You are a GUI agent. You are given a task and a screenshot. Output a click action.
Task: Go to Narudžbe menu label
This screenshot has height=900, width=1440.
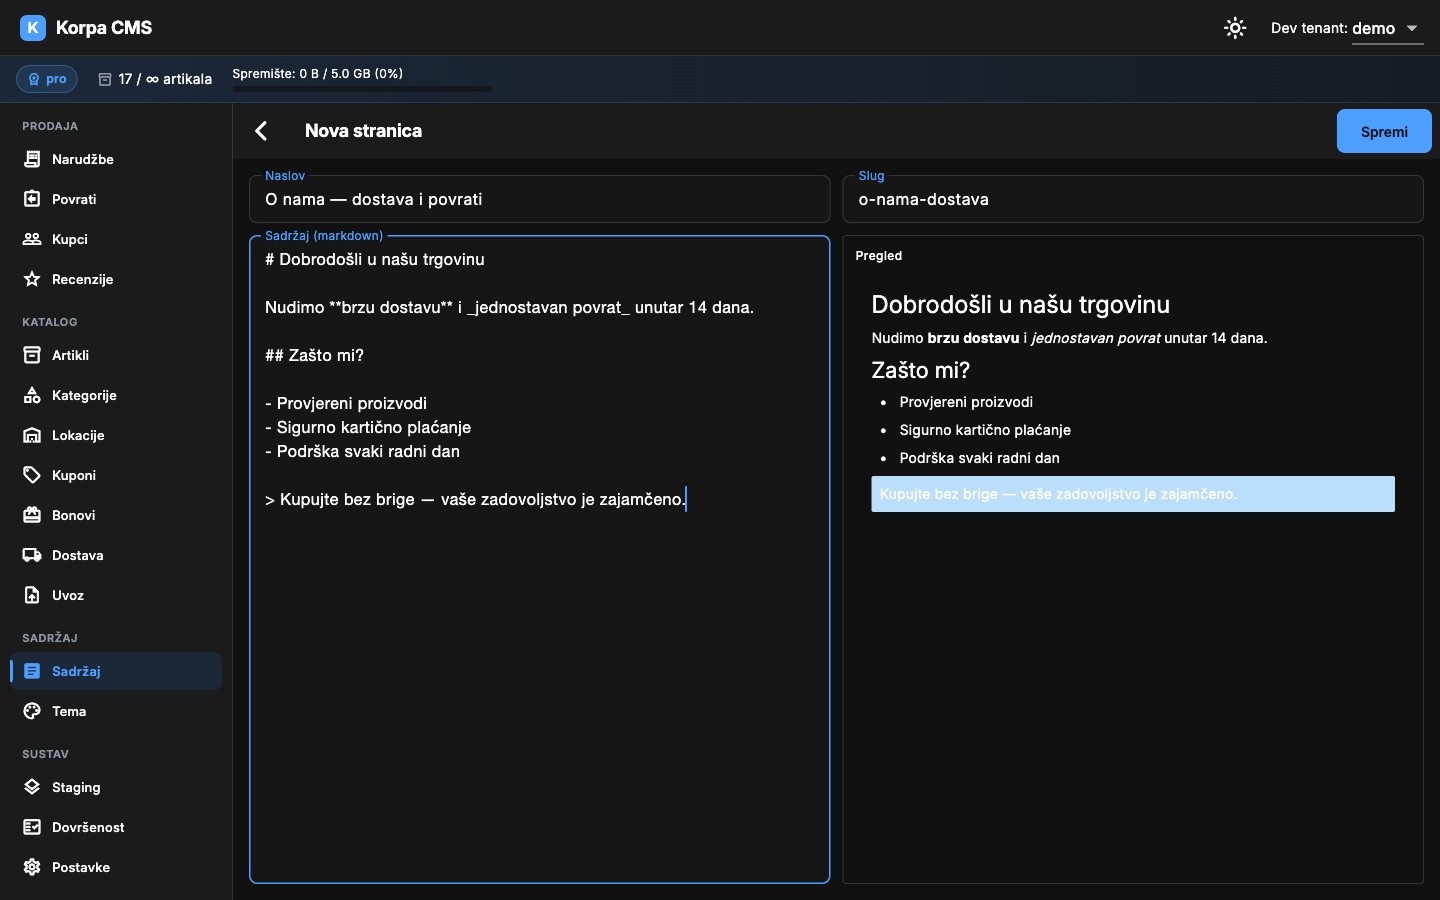83,159
